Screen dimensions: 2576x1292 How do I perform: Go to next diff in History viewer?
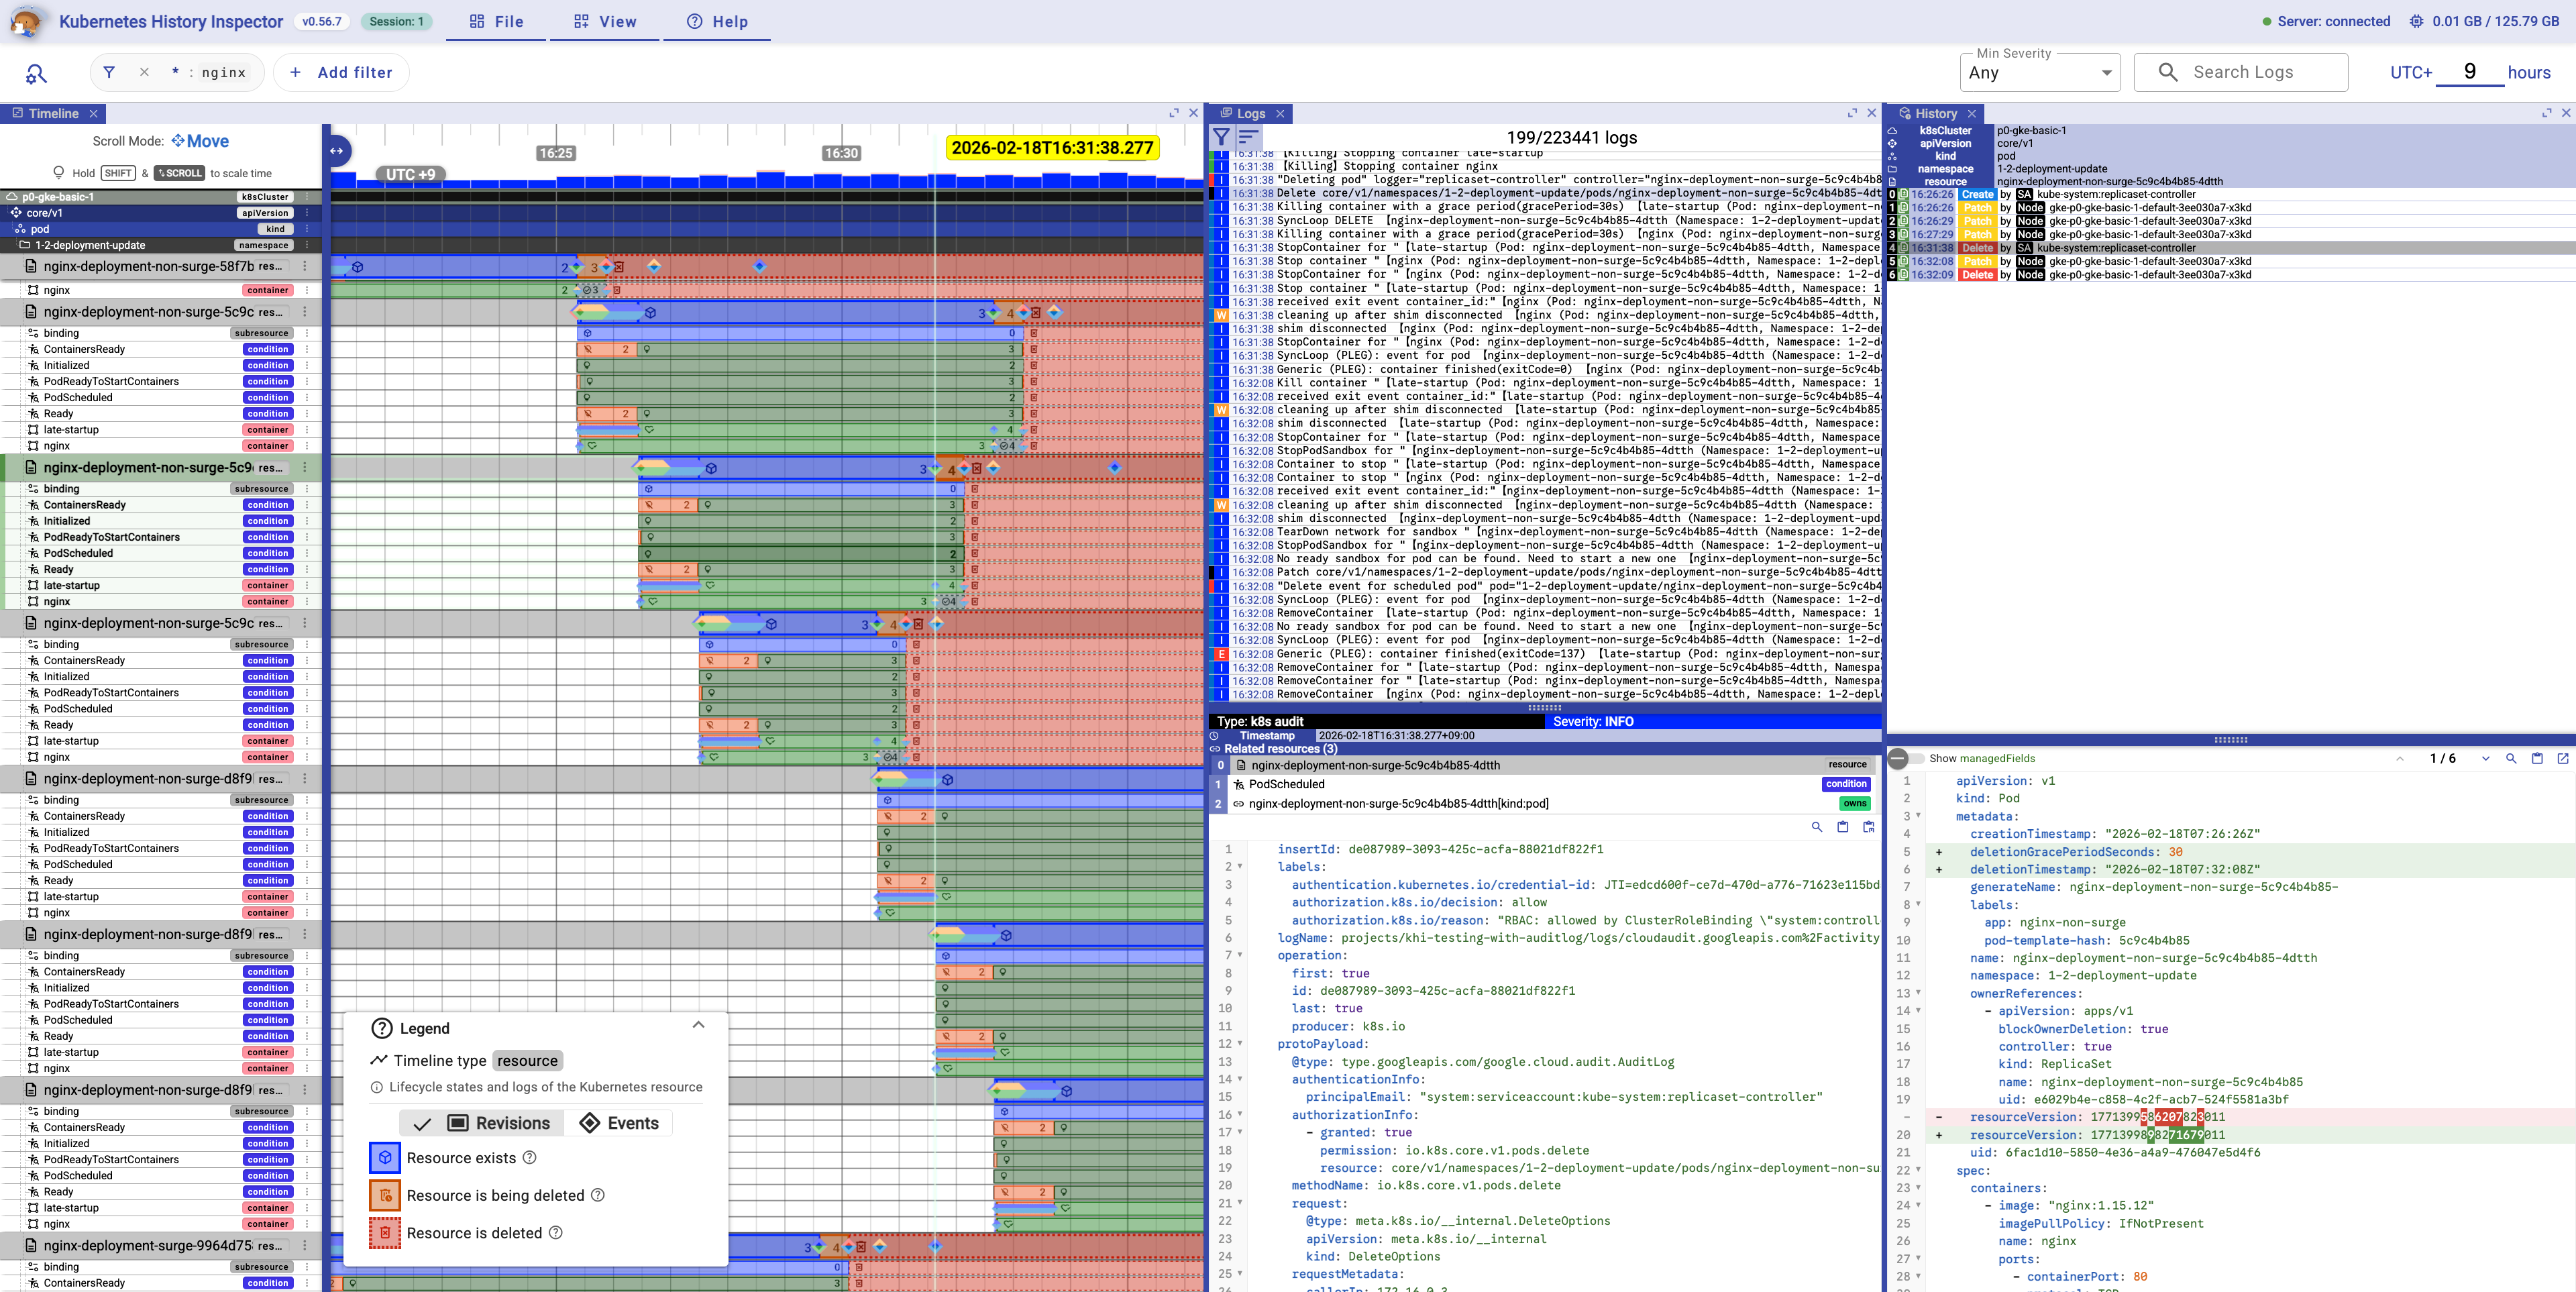pos(2485,758)
